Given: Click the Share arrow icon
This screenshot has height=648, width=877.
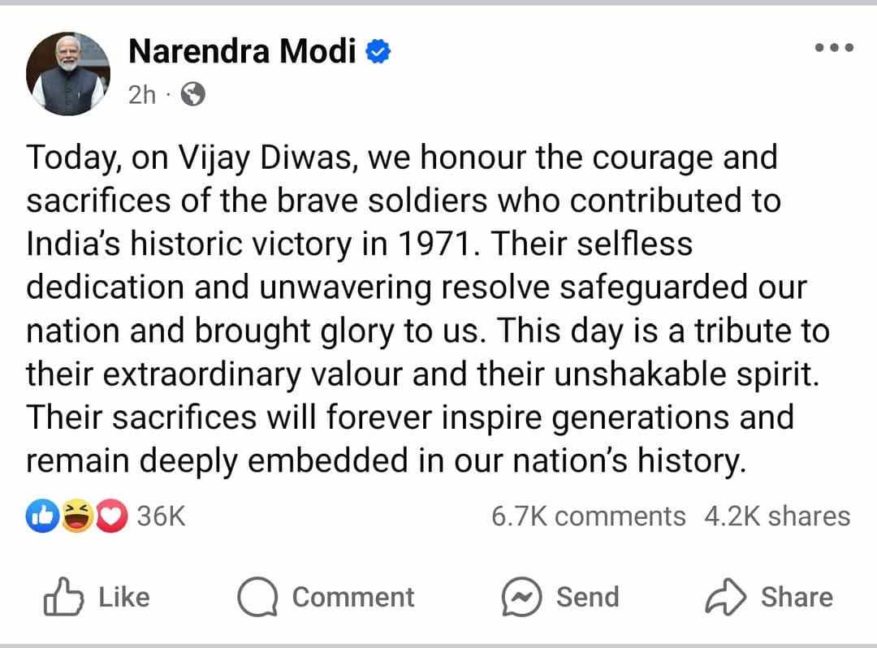Looking at the screenshot, I should coord(725,597).
